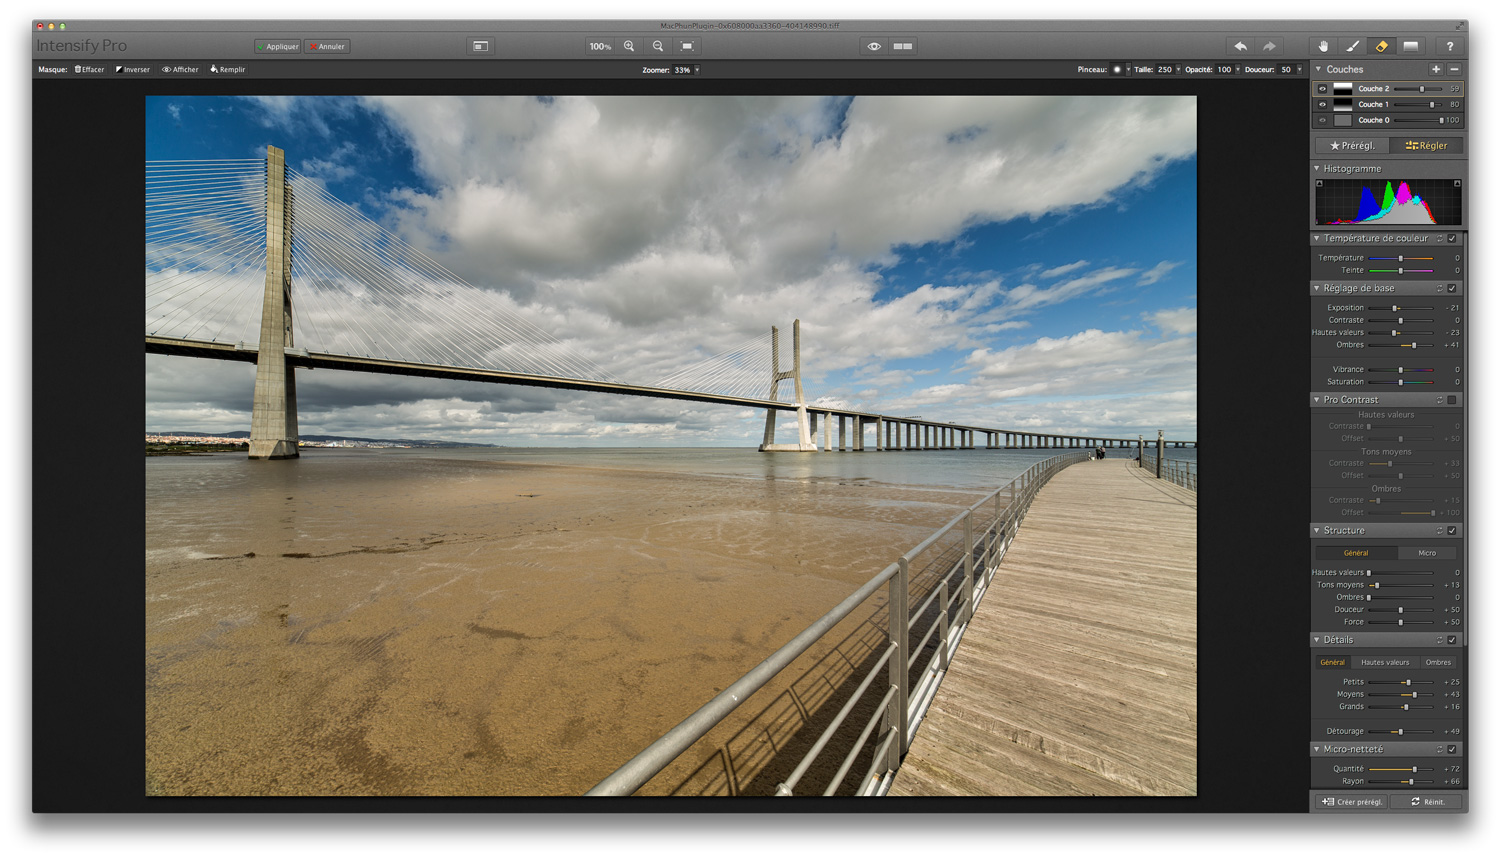Image resolution: width=1500 pixels, height=857 pixels.
Task: Toggle histogram highlight clipping indicator
Action: coord(1457,184)
